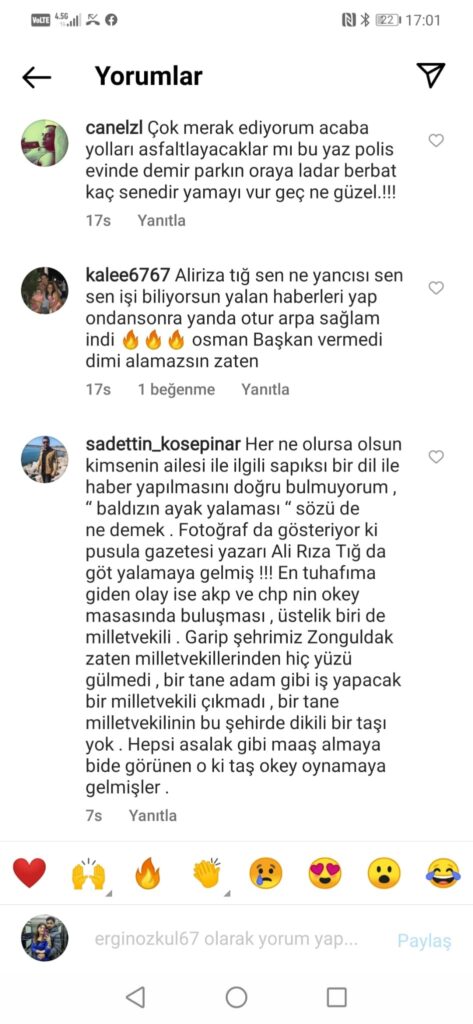Like the comment by kalee6767
Screen dimensions: 473x1024
click(436, 288)
